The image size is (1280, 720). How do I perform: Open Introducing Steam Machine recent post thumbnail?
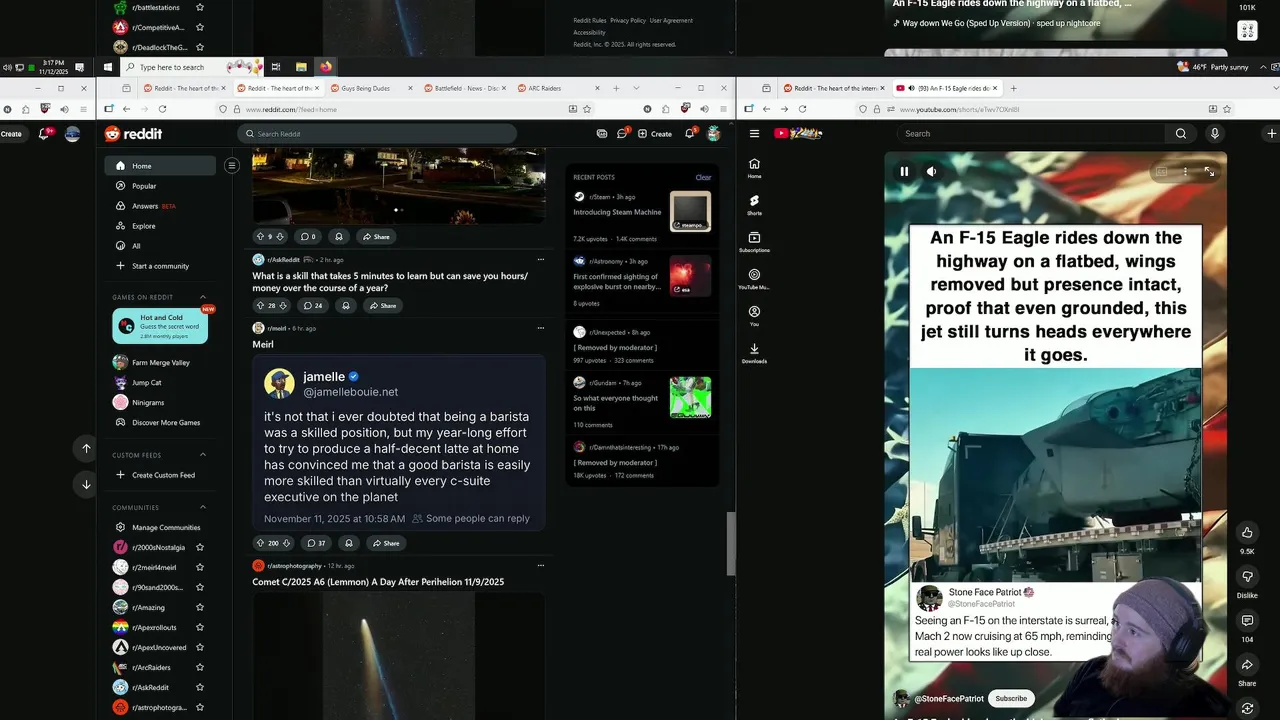point(690,212)
